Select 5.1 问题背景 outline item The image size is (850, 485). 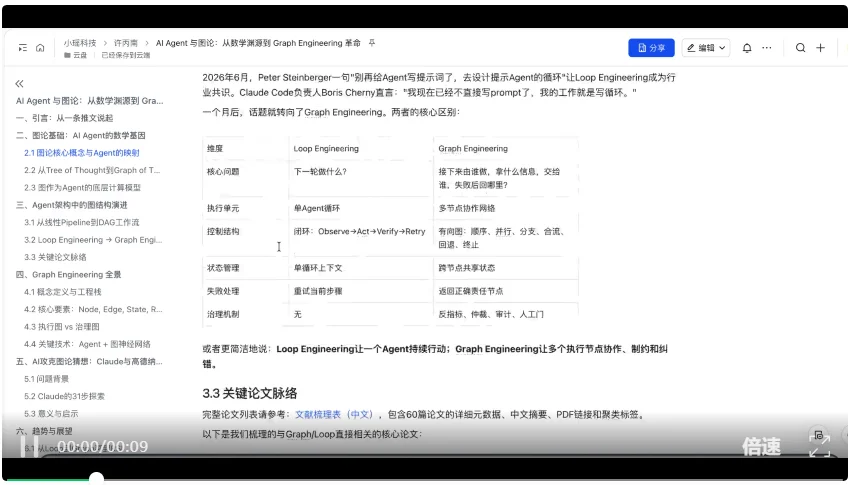[47, 378]
